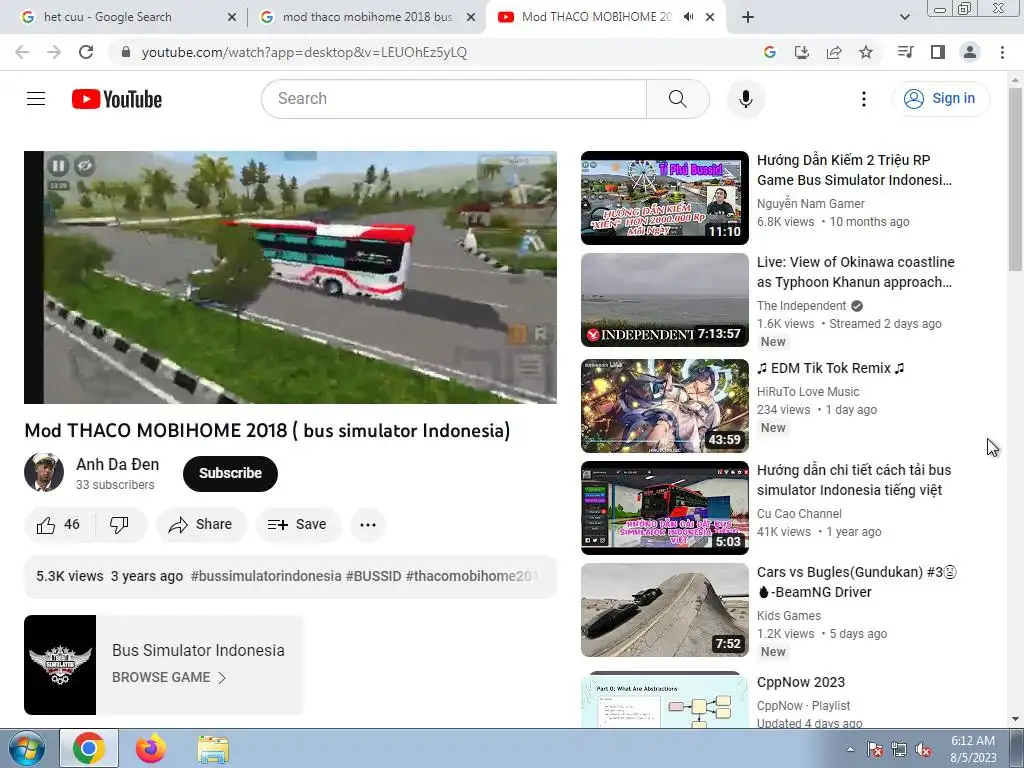
Task: Reload the current page
Action: pyautogui.click(x=86, y=52)
